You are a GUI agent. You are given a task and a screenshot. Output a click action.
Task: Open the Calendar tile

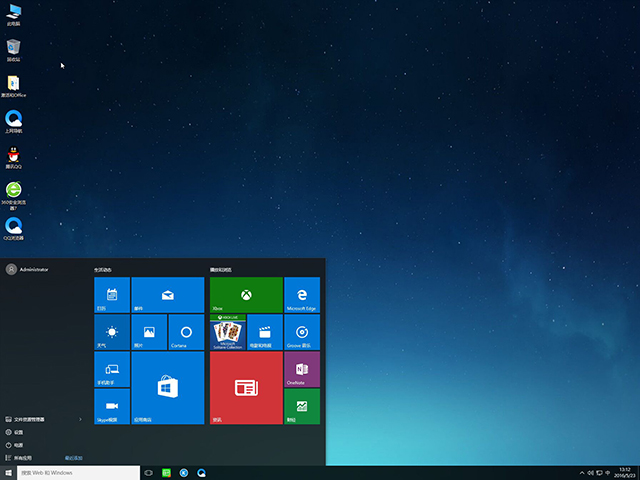coord(112,295)
